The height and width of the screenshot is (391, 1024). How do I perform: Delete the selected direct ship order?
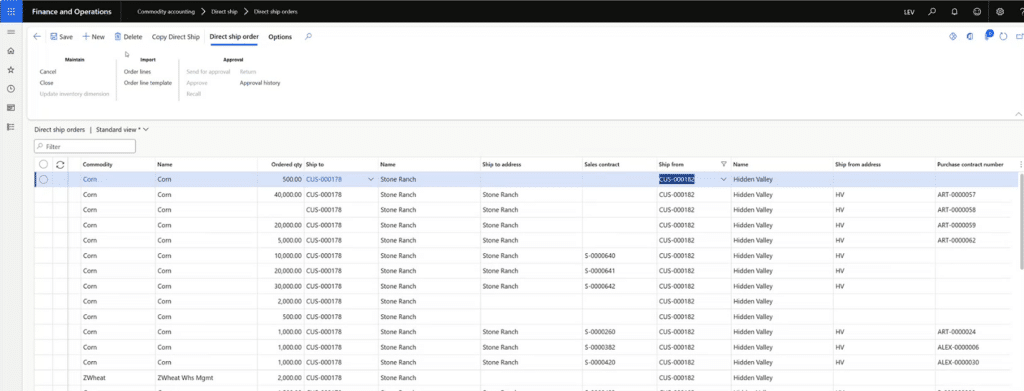coord(128,37)
